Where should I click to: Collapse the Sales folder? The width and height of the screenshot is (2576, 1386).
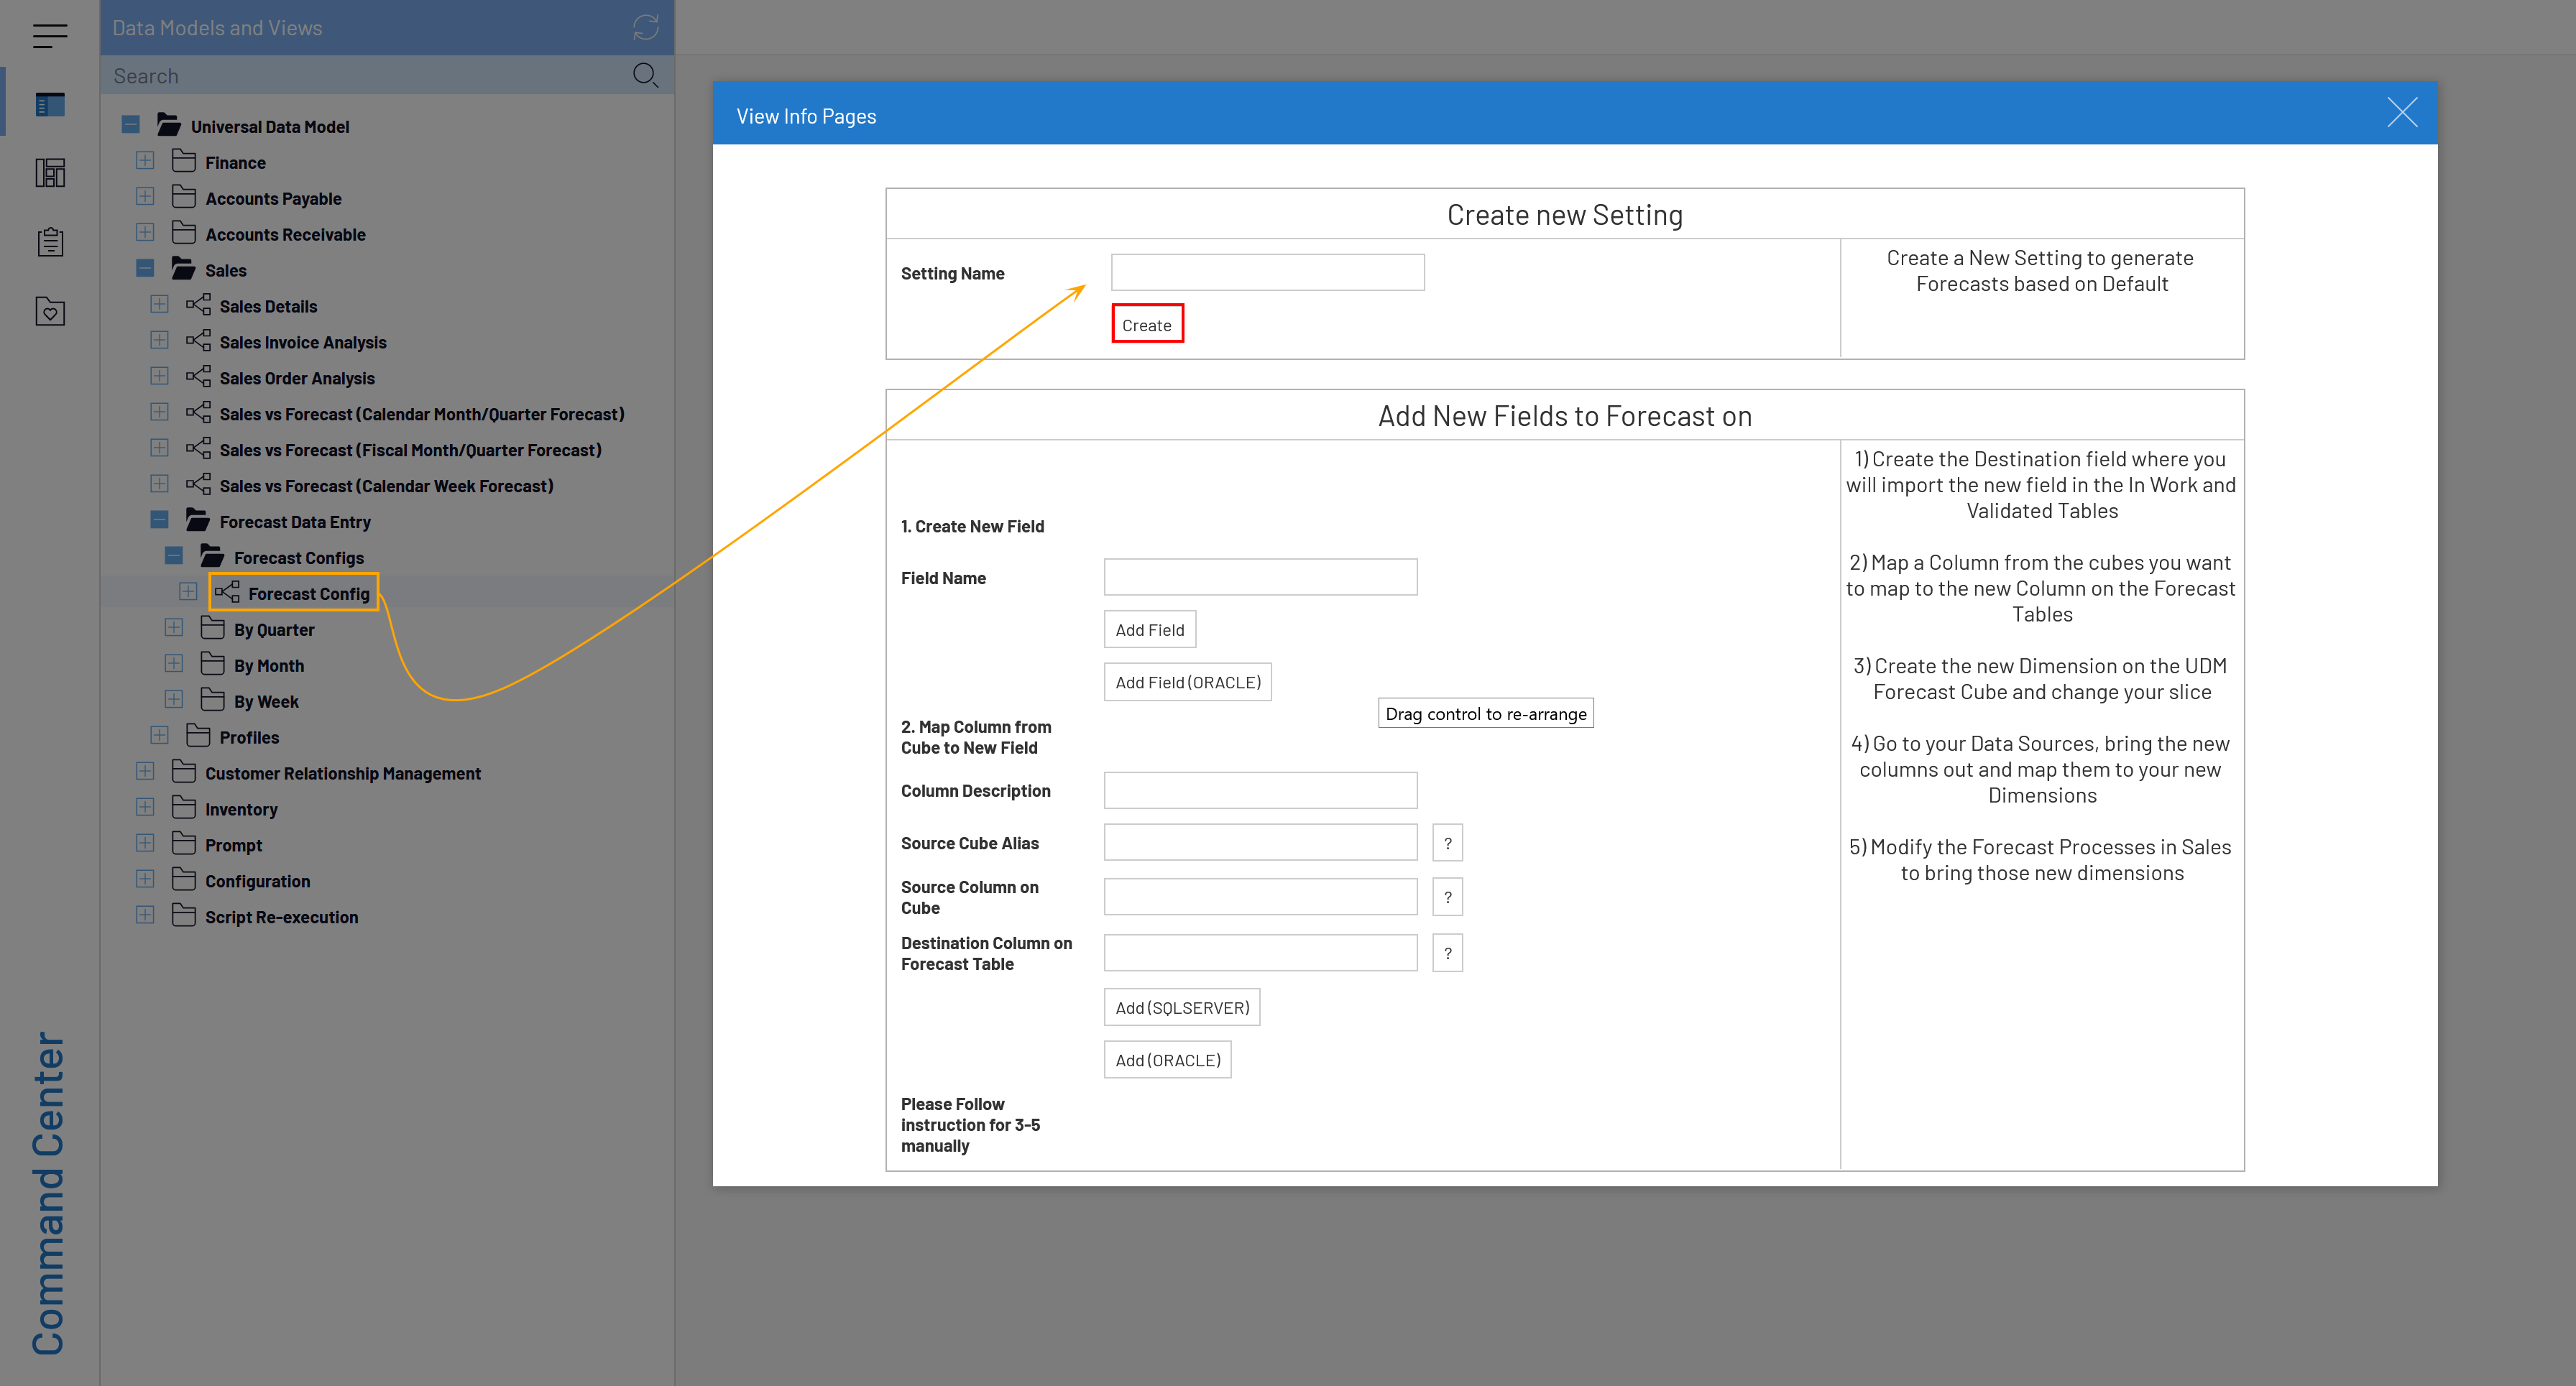click(145, 268)
